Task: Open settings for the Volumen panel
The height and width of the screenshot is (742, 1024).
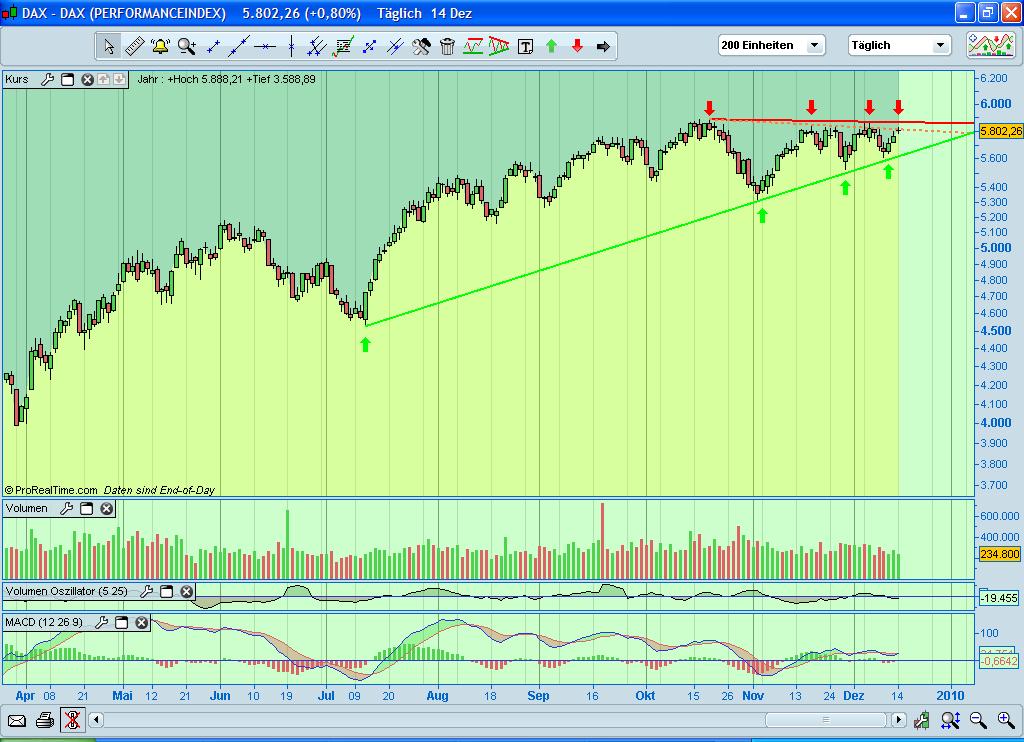Action: [66, 508]
